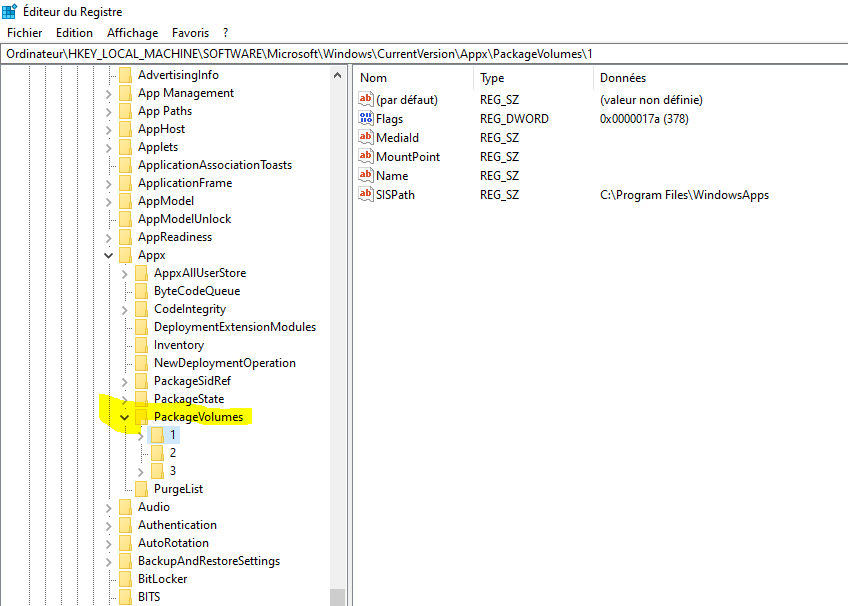Expand the App Paths key
Screen dimensions: 848x606
point(108,112)
